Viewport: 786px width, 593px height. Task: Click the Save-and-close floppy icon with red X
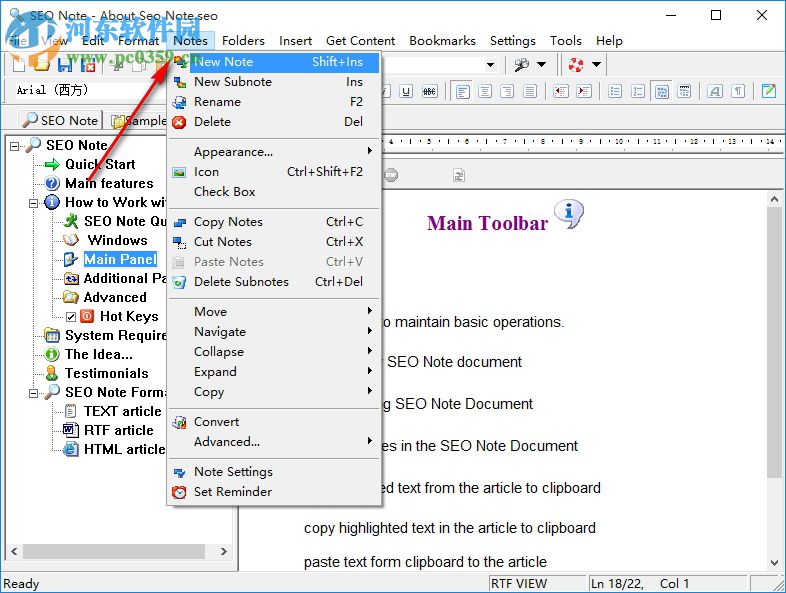[88, 65]
